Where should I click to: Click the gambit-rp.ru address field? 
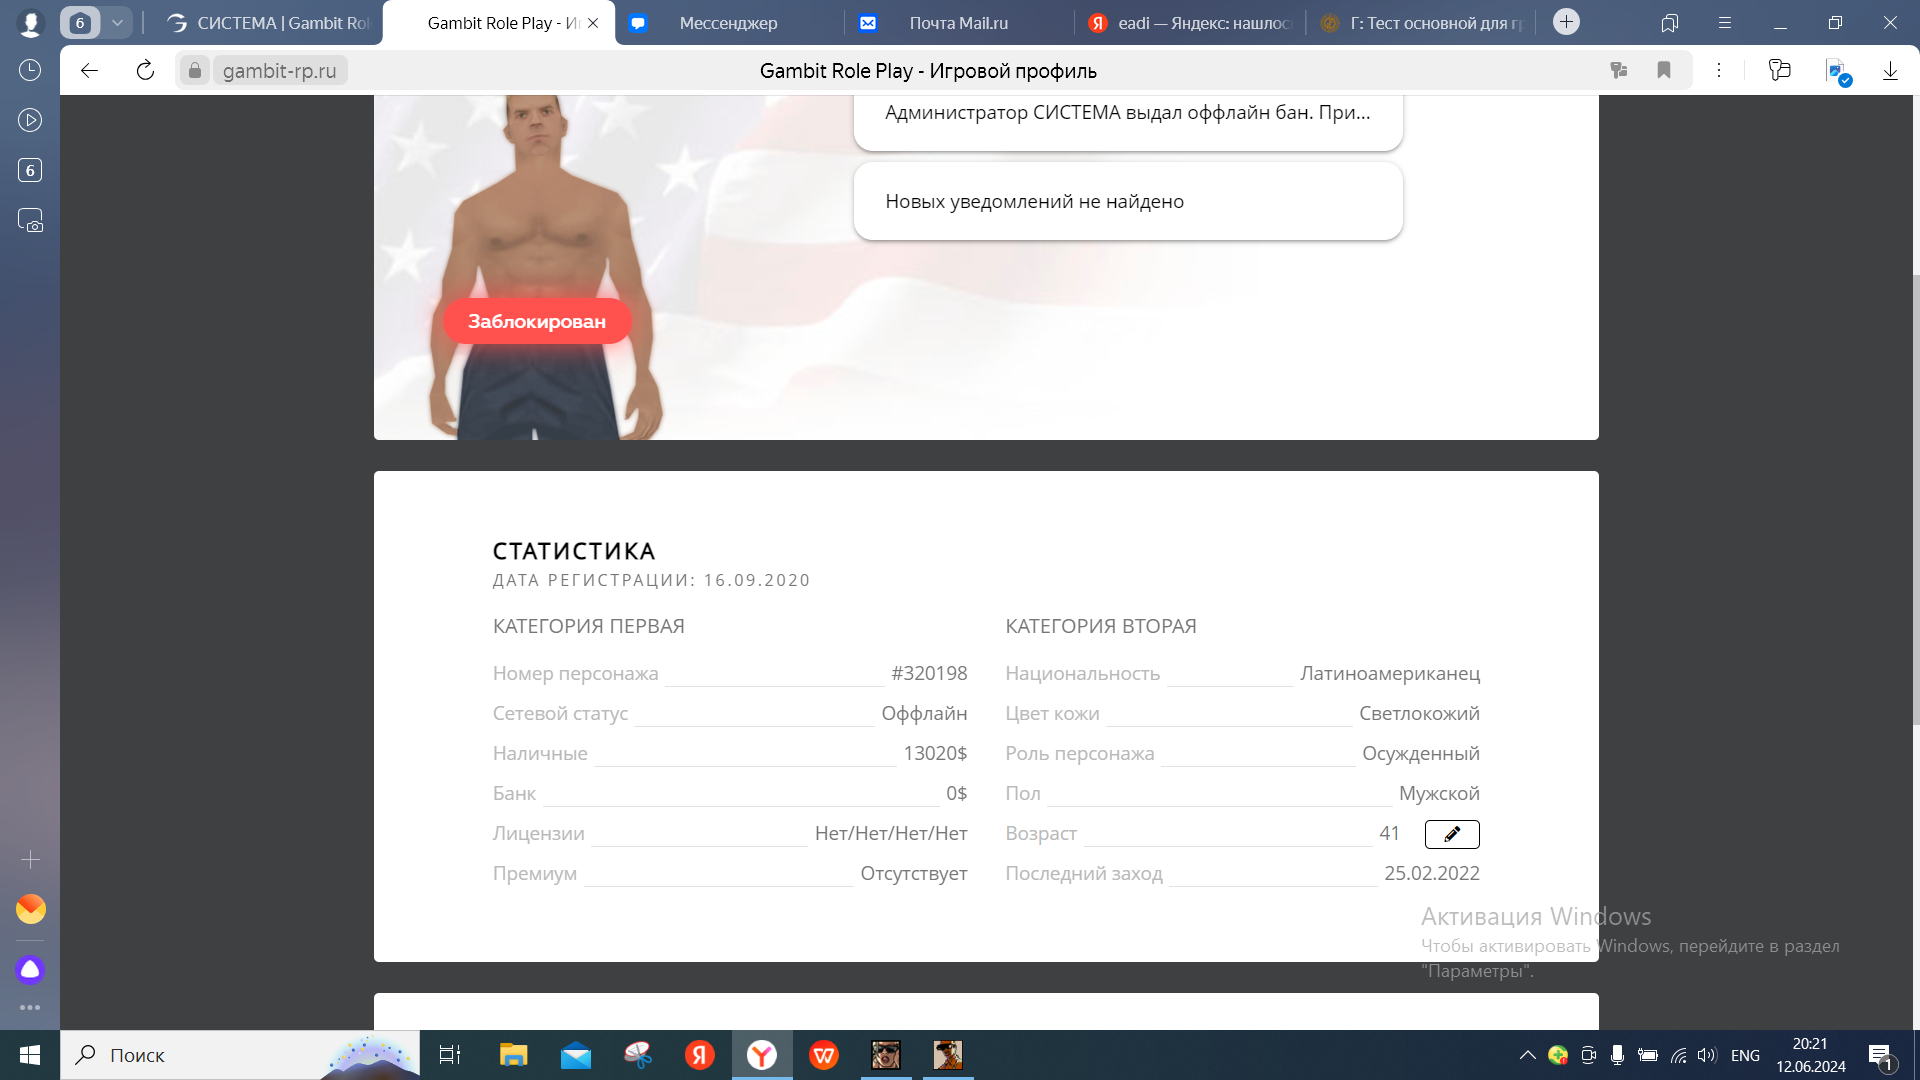point(279,70)
